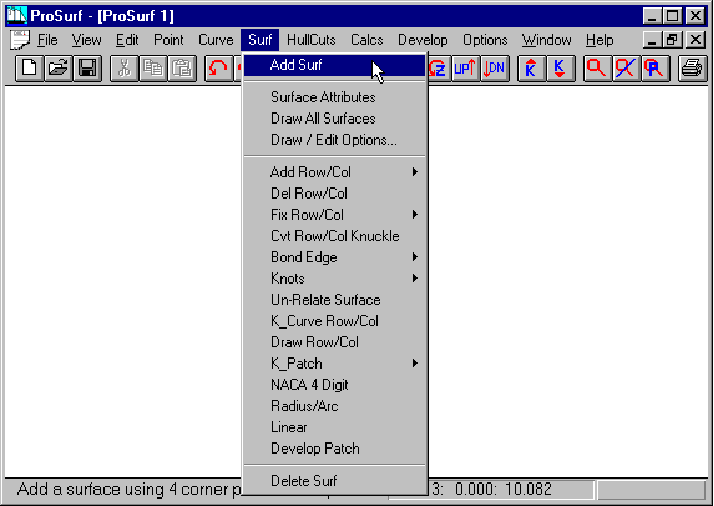Expand the Fix Row/Col submenu
This screenshot has width=714, height=506.
click(x=335, y=215)
